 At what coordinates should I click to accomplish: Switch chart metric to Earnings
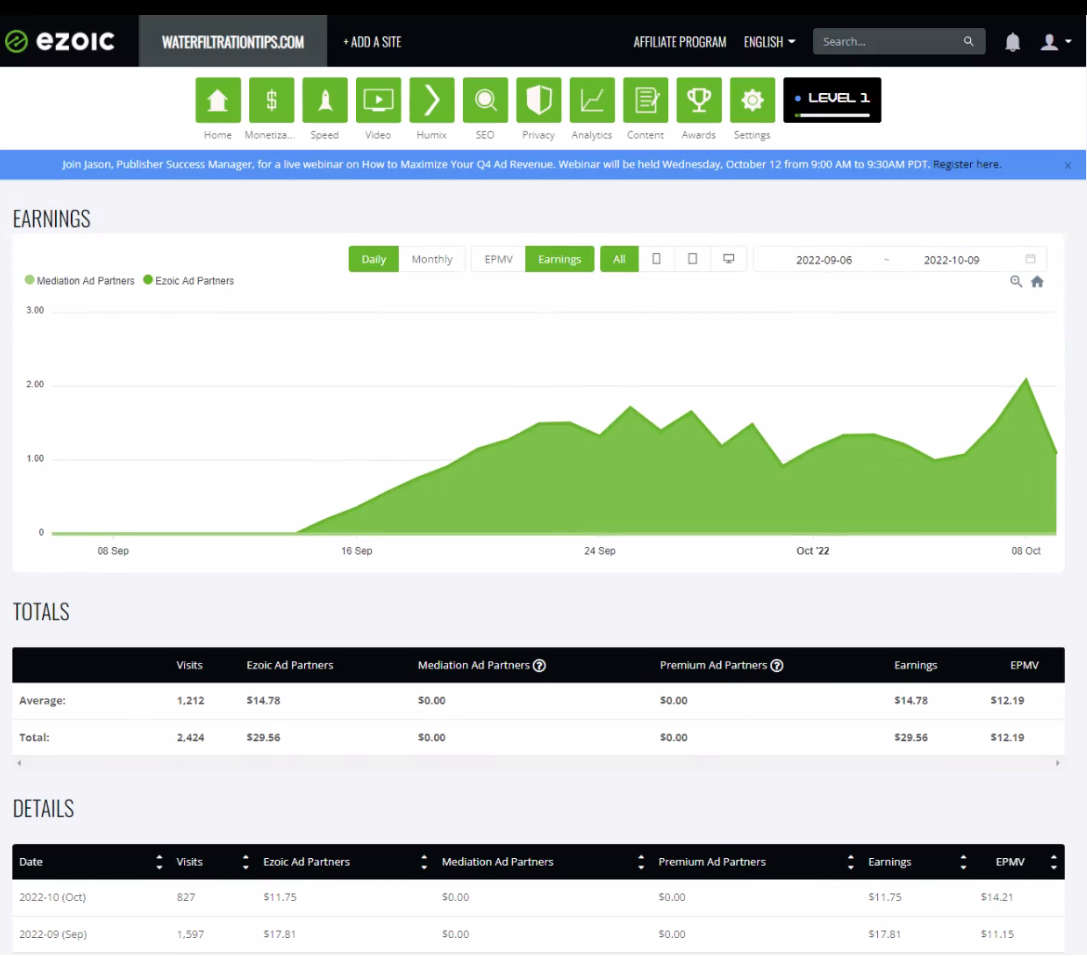pyautogui.click(x=559, y=259)
